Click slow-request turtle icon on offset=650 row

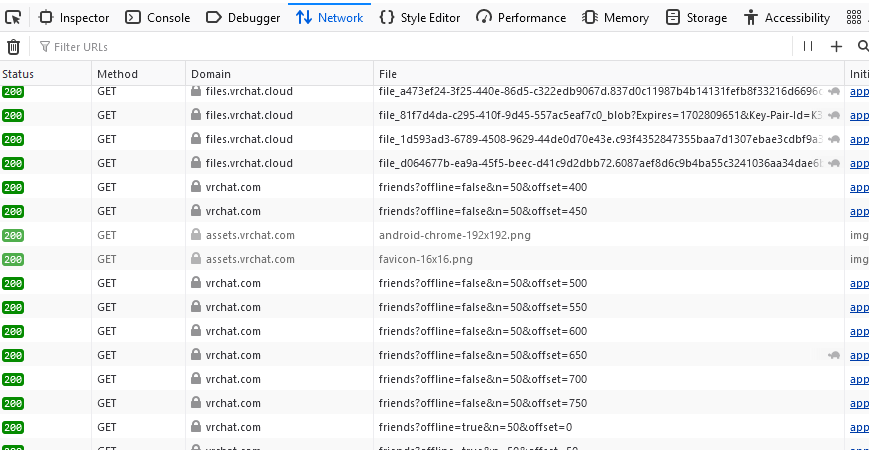tap(834, 355)
